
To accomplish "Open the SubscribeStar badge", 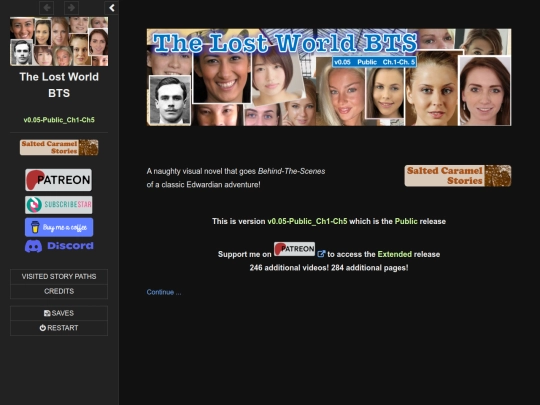I will 59,205.
